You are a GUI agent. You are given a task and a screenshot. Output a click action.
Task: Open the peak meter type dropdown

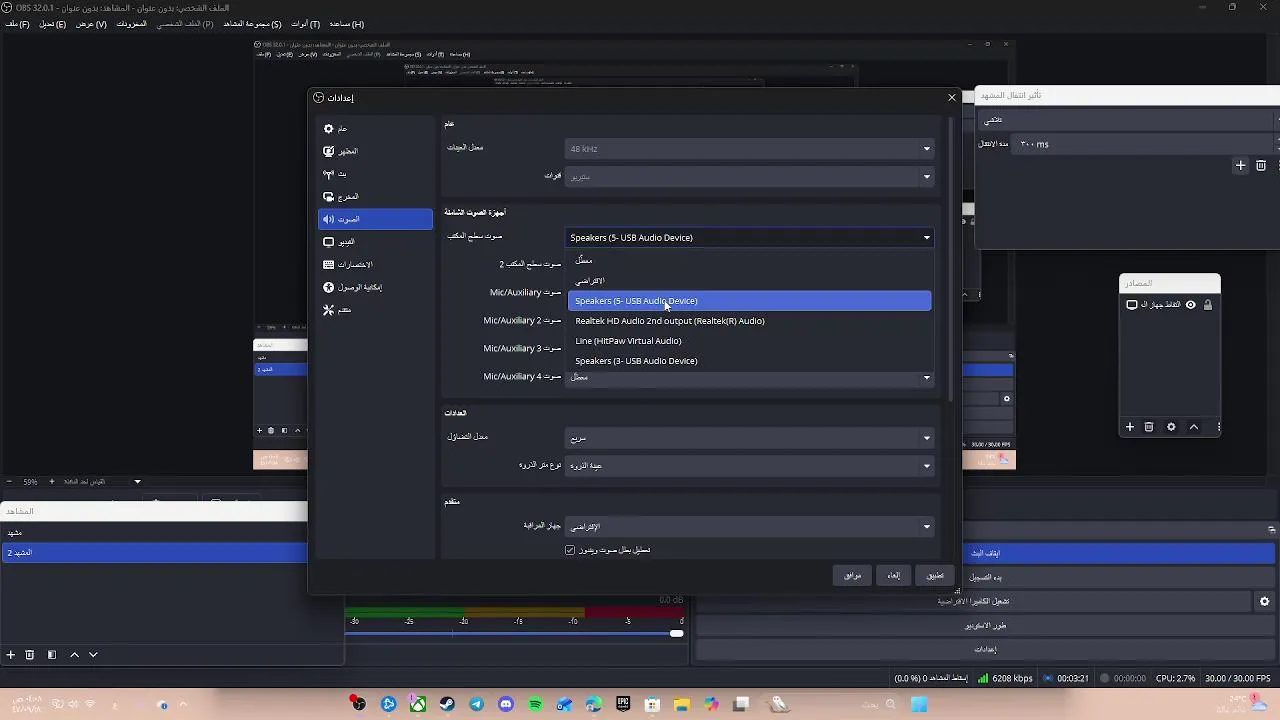[749, 466]
